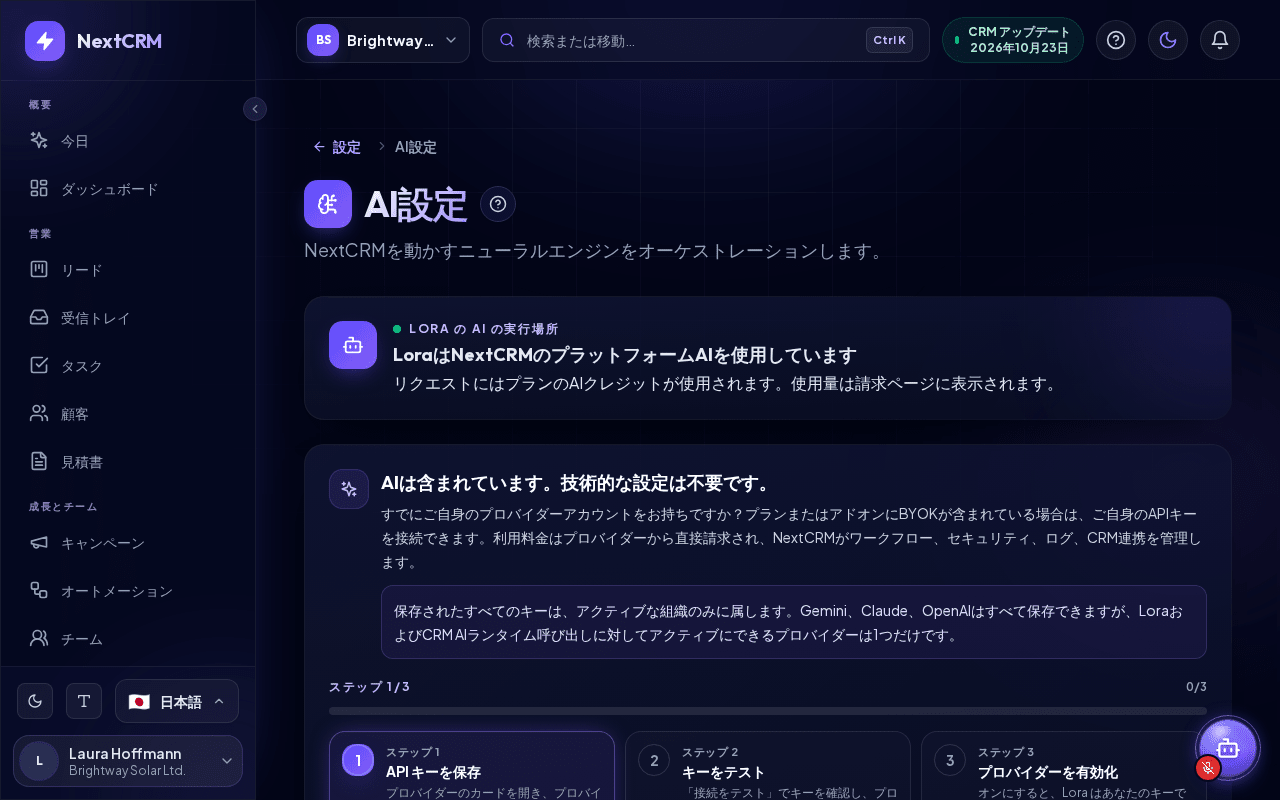The height and width of the screenshot is (800, 1280).
Task: Click the キャンペーン megaphone icon in sidebar
Action: 39,543
